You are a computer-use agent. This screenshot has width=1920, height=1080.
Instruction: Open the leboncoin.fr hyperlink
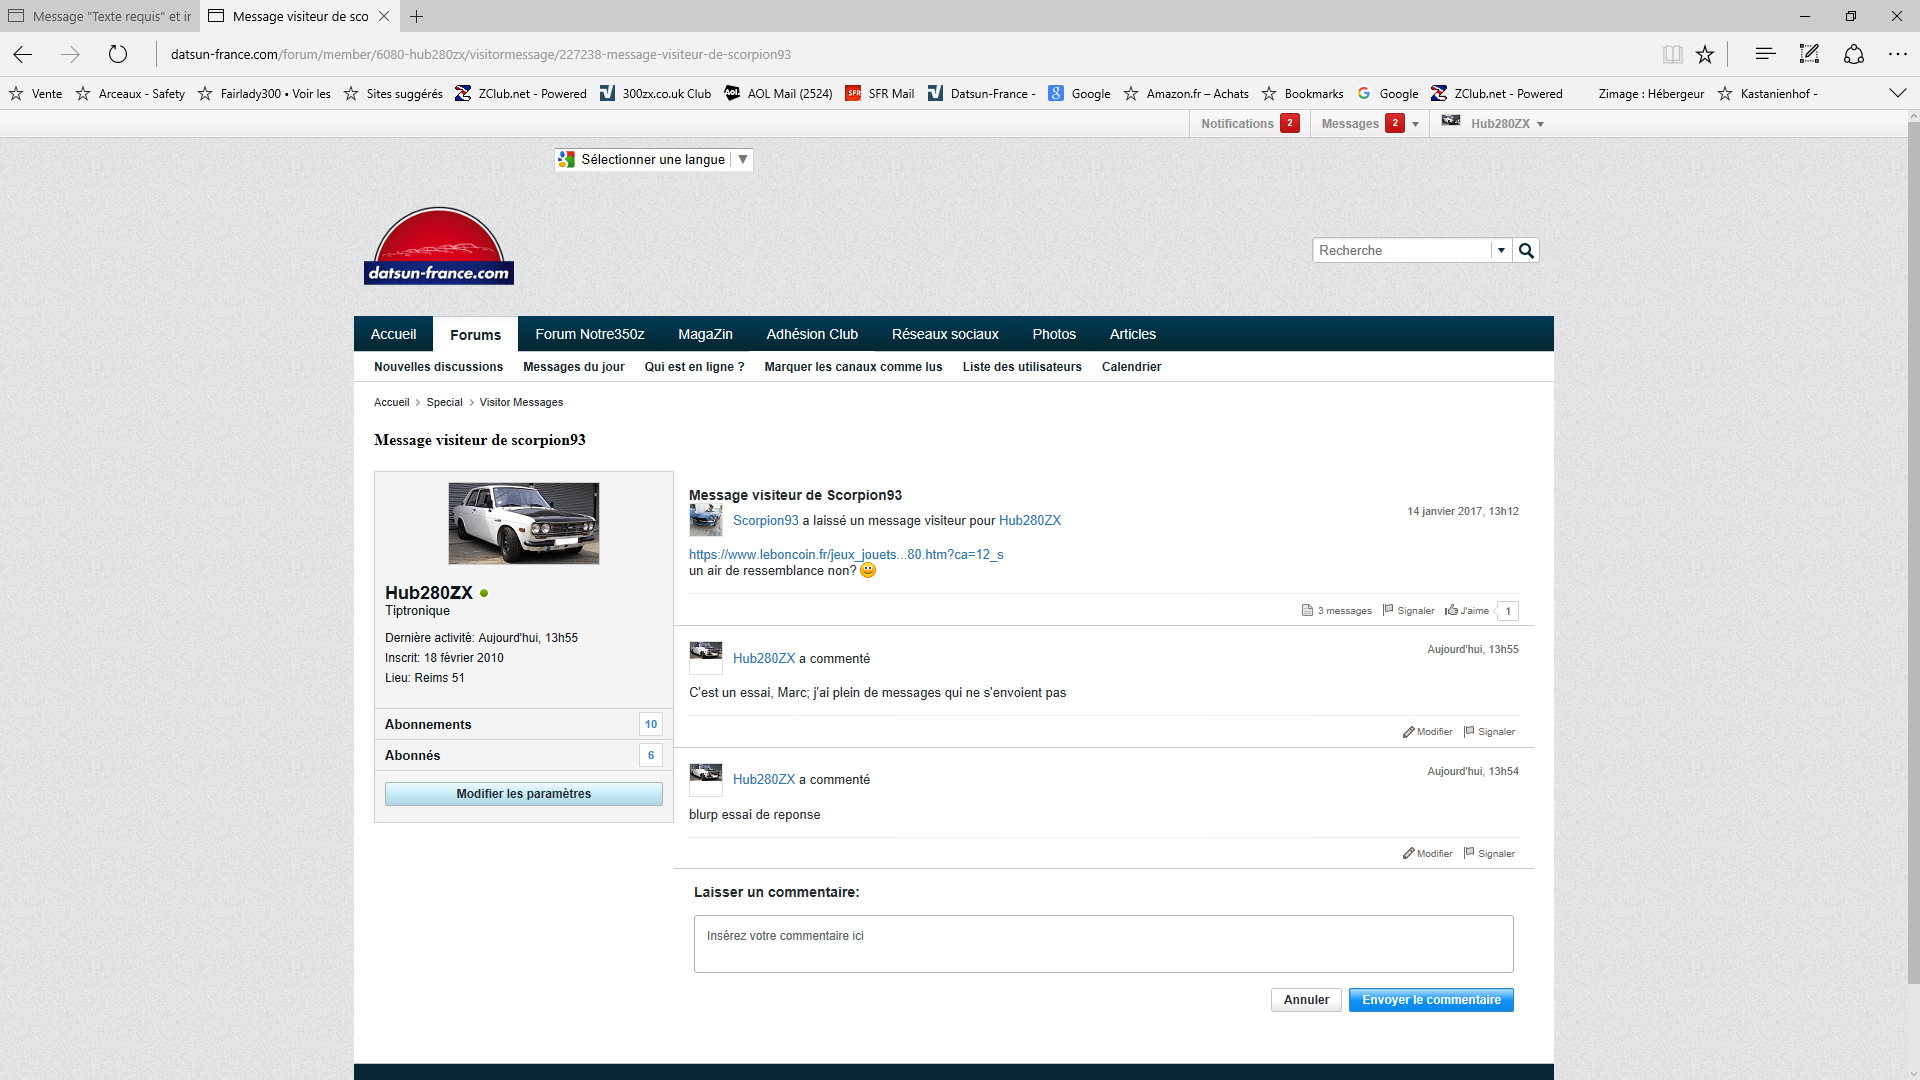coord(845,555)
